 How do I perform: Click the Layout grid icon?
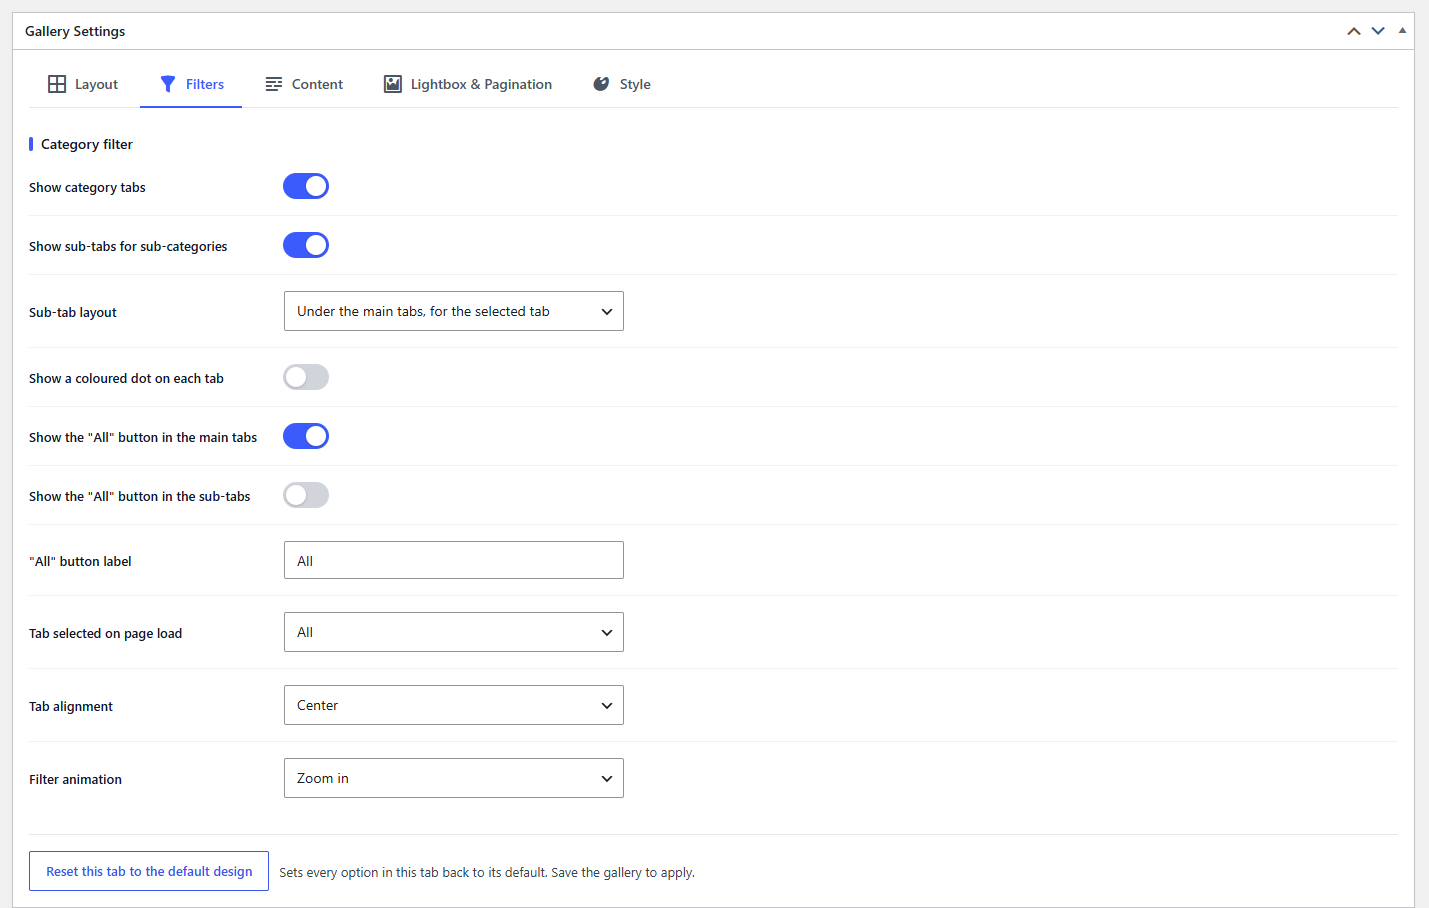57,84
